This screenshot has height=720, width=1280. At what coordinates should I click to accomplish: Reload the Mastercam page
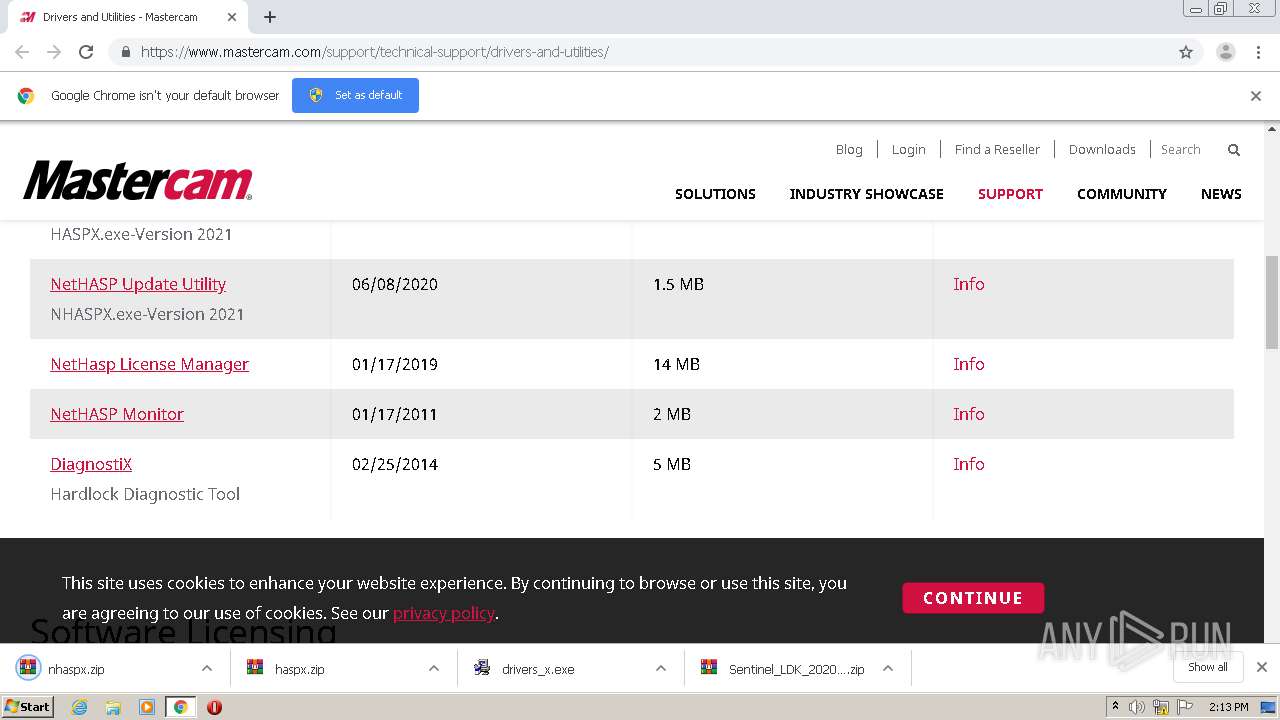point(86,52)
